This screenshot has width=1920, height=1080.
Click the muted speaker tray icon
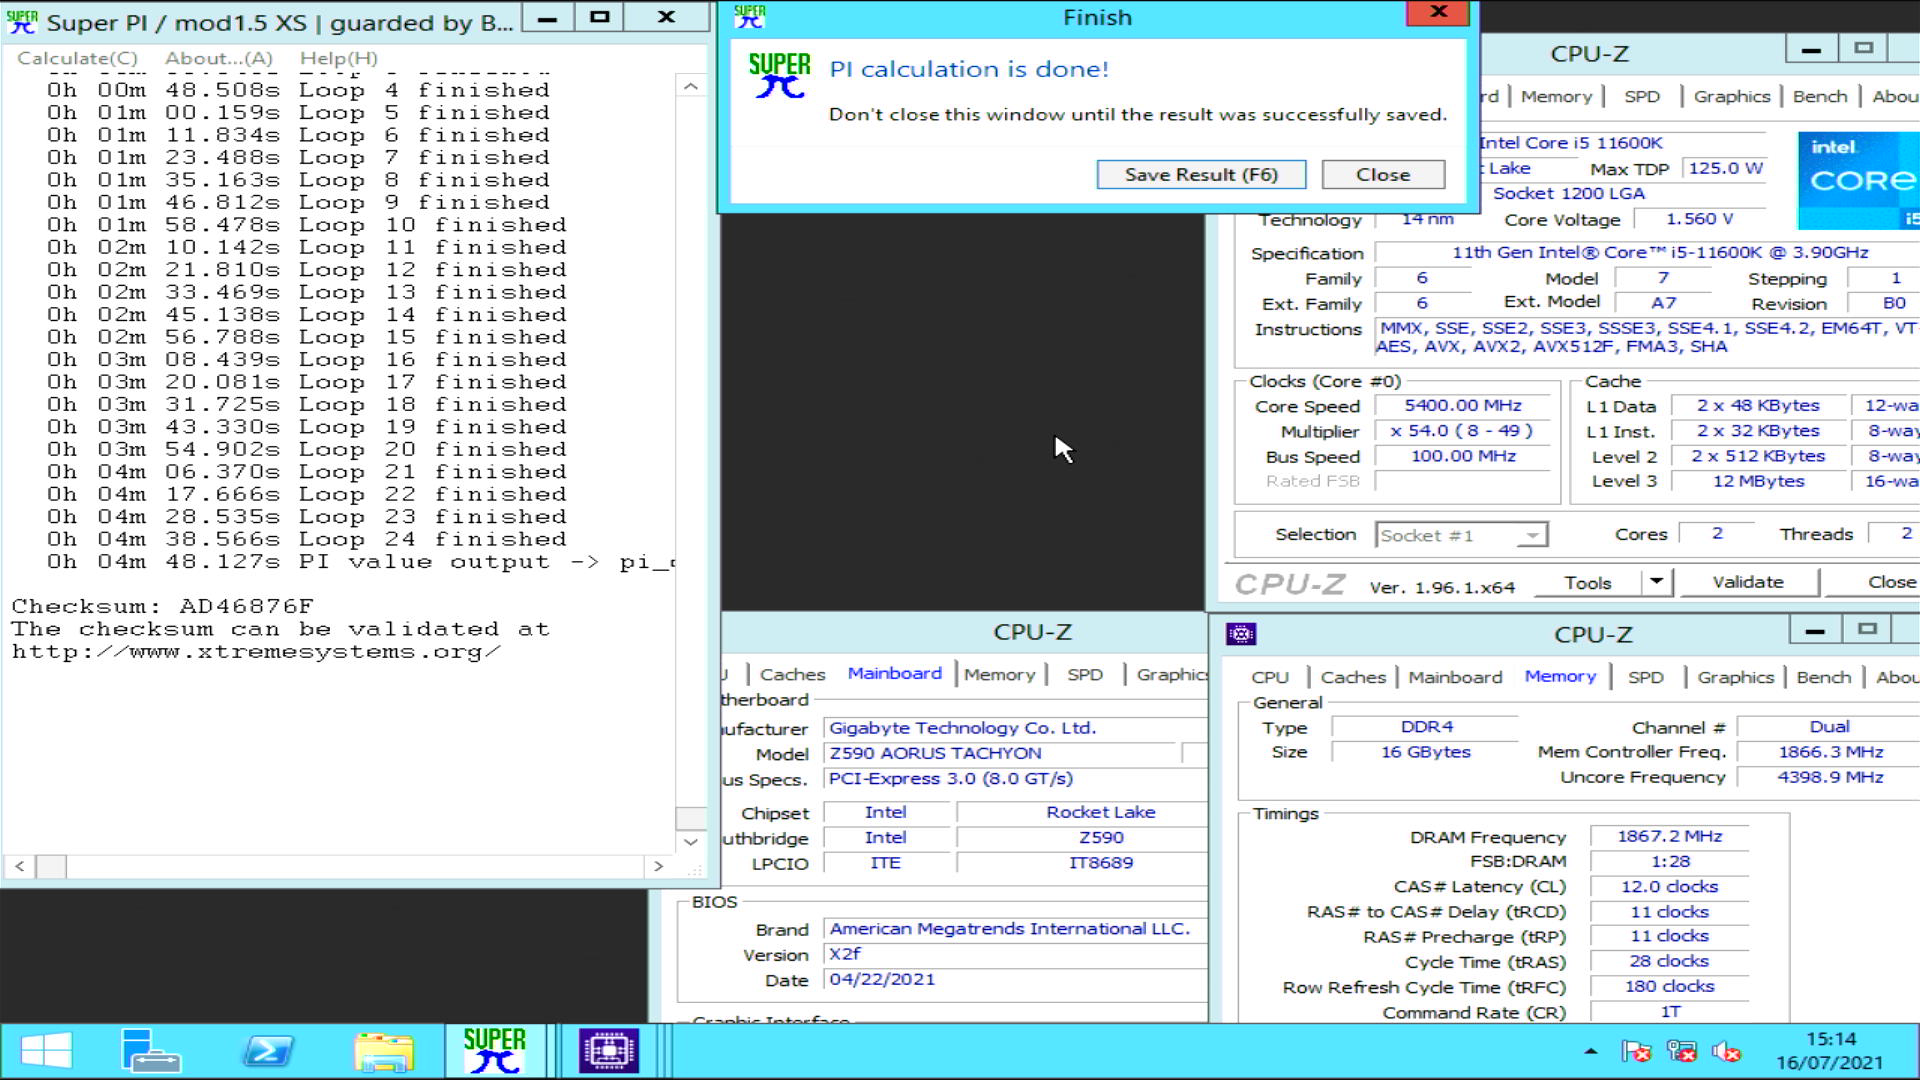(1727, 1051)
